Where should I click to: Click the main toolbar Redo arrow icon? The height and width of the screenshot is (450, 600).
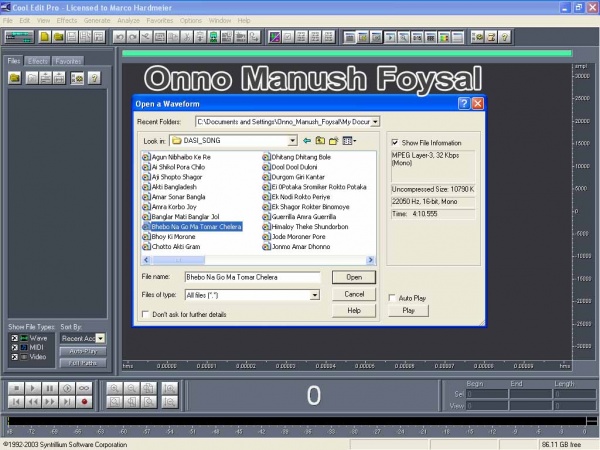coord(133,37)
